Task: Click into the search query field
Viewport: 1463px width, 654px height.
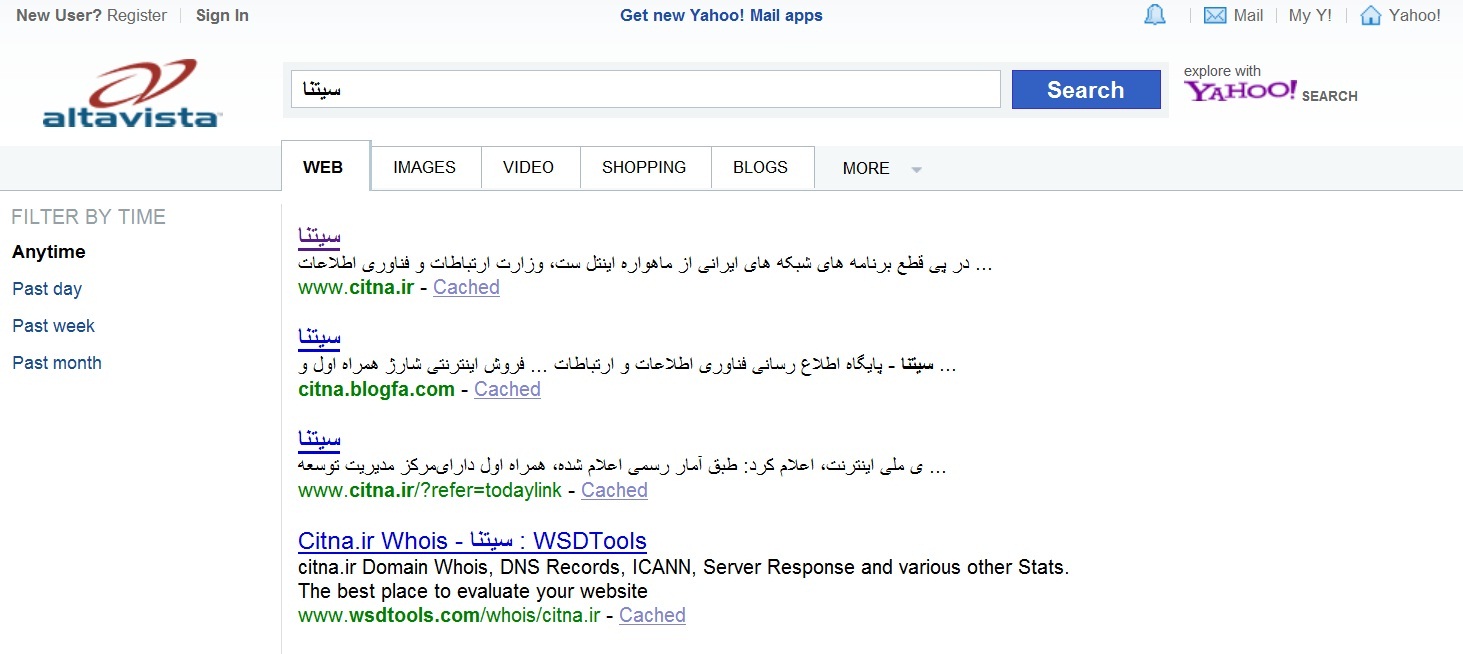Action: [x=645, y=90]
